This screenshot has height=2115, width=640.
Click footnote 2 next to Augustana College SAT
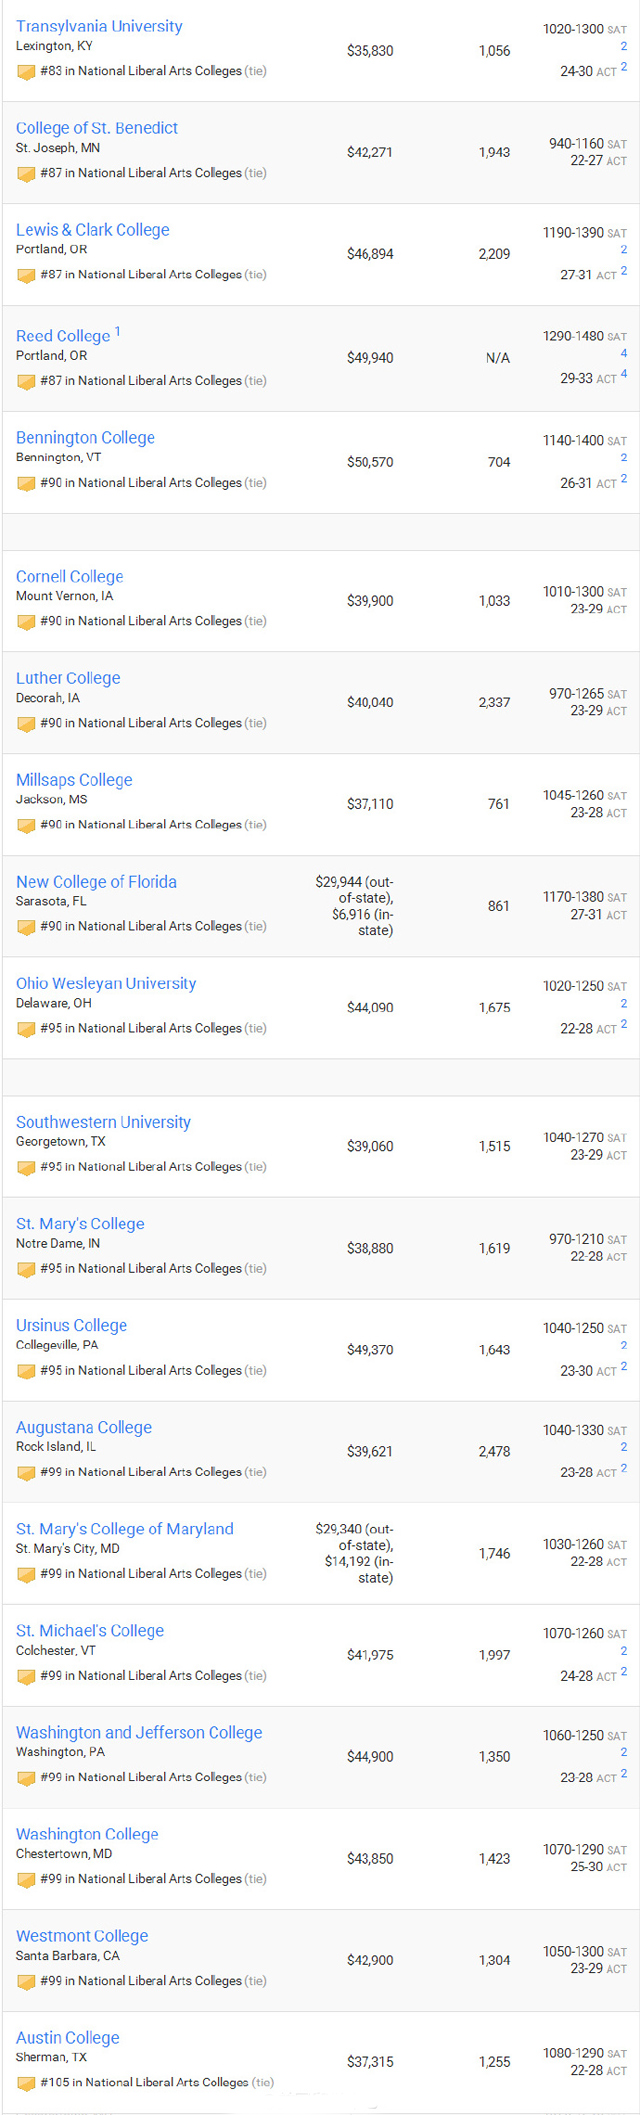coord(624,1447)
